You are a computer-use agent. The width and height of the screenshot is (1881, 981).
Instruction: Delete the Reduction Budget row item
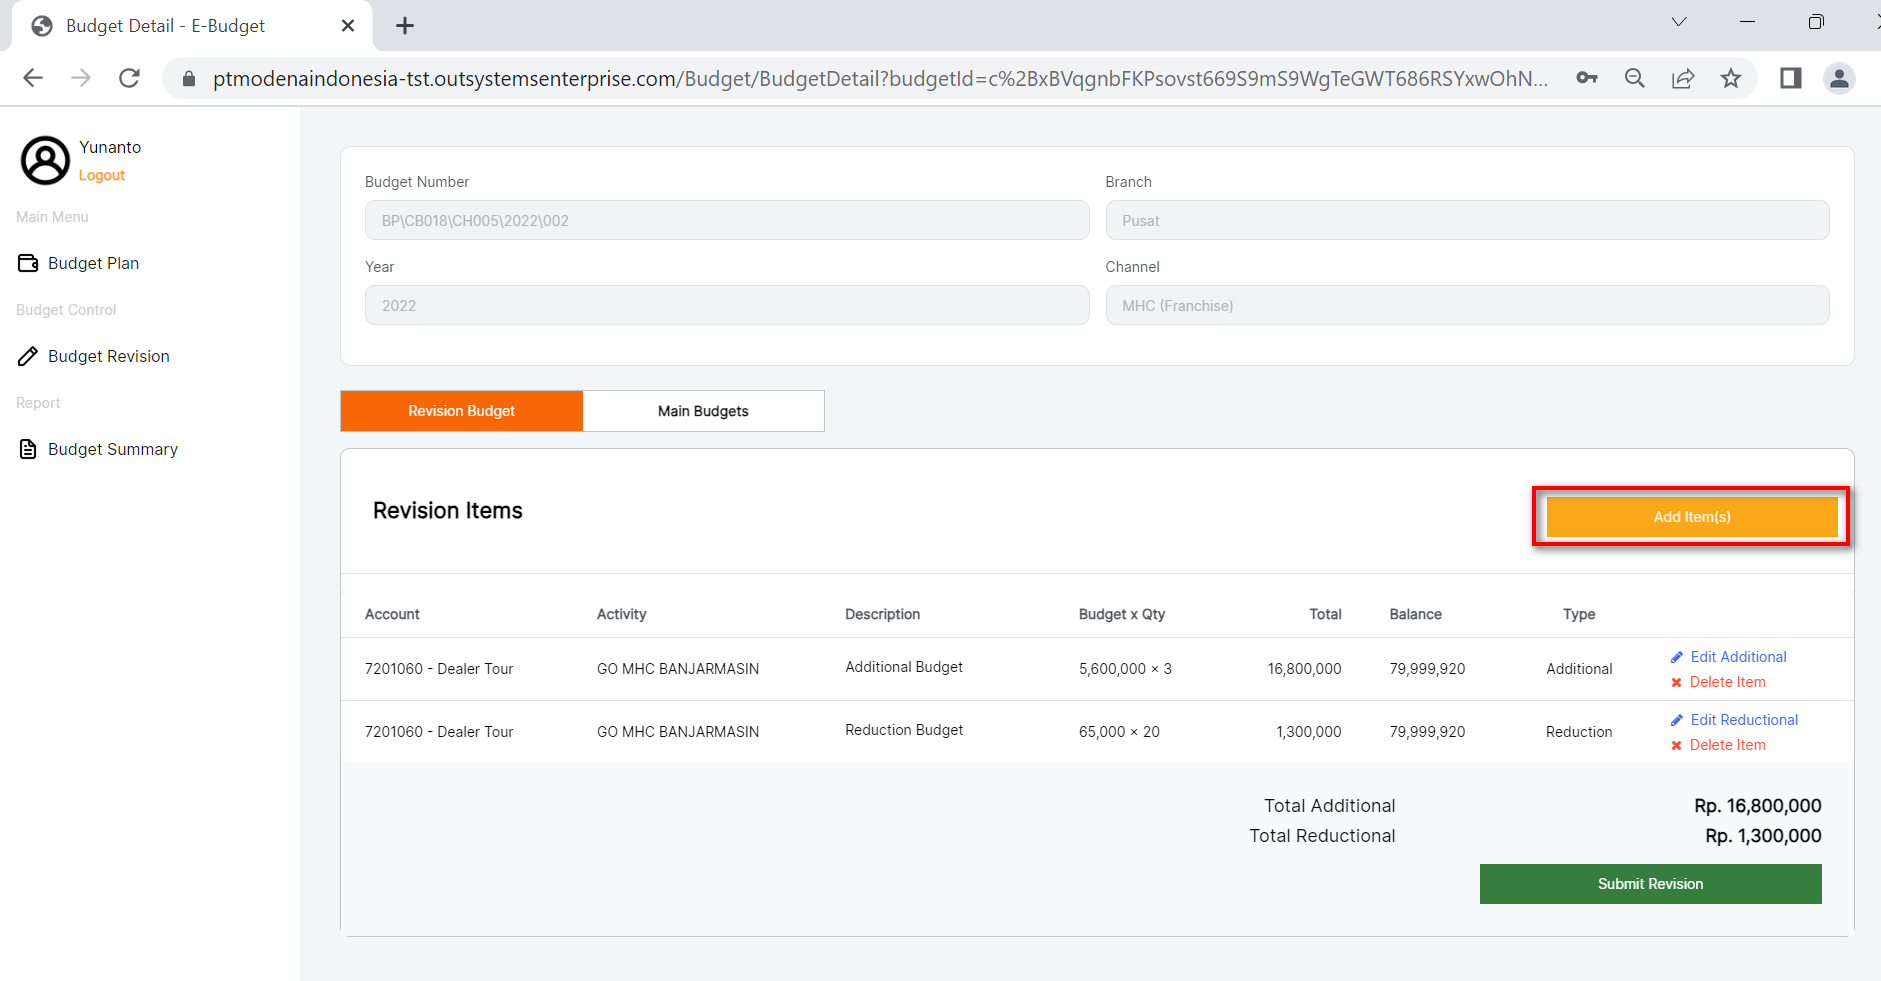[x=1726, y=745]
